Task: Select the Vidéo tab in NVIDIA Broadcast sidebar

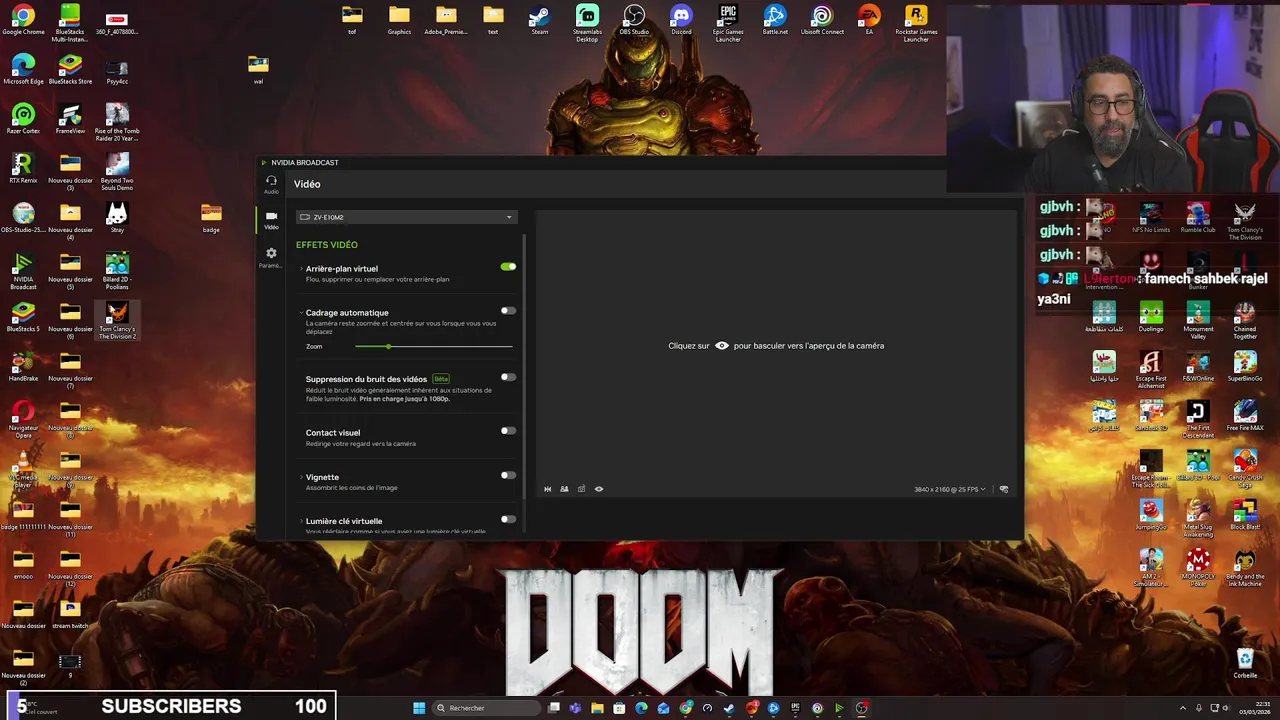Action: [271, 220]
